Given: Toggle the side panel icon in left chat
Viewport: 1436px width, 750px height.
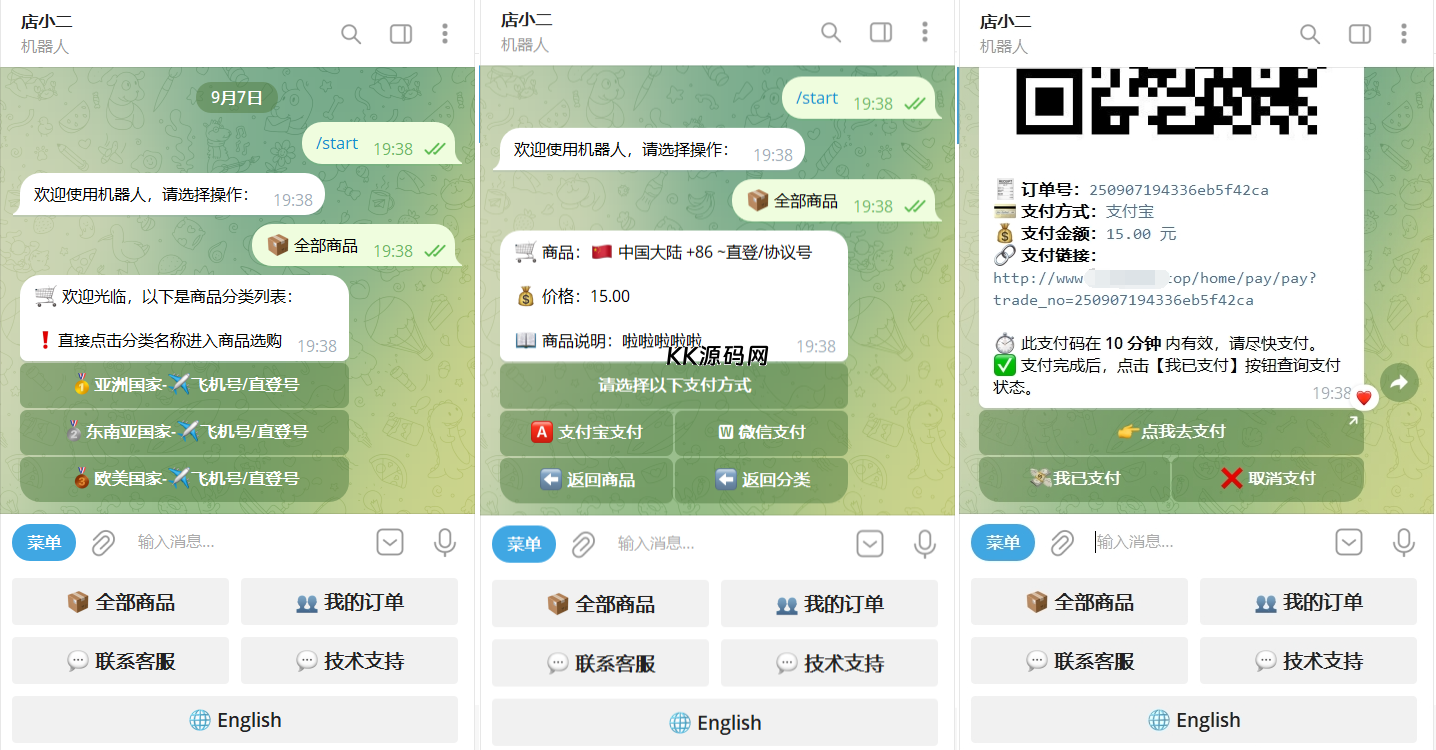Looking at the screenshot, I should [x=401, y=34].
